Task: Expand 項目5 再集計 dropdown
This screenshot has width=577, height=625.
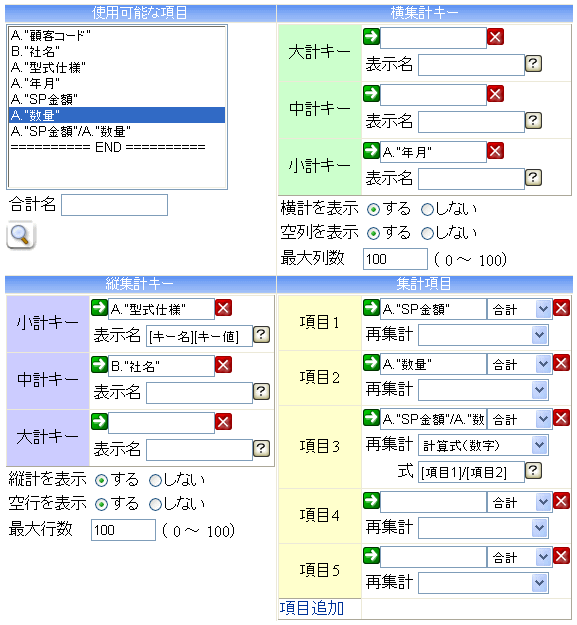Action: (x=483, y=583)
